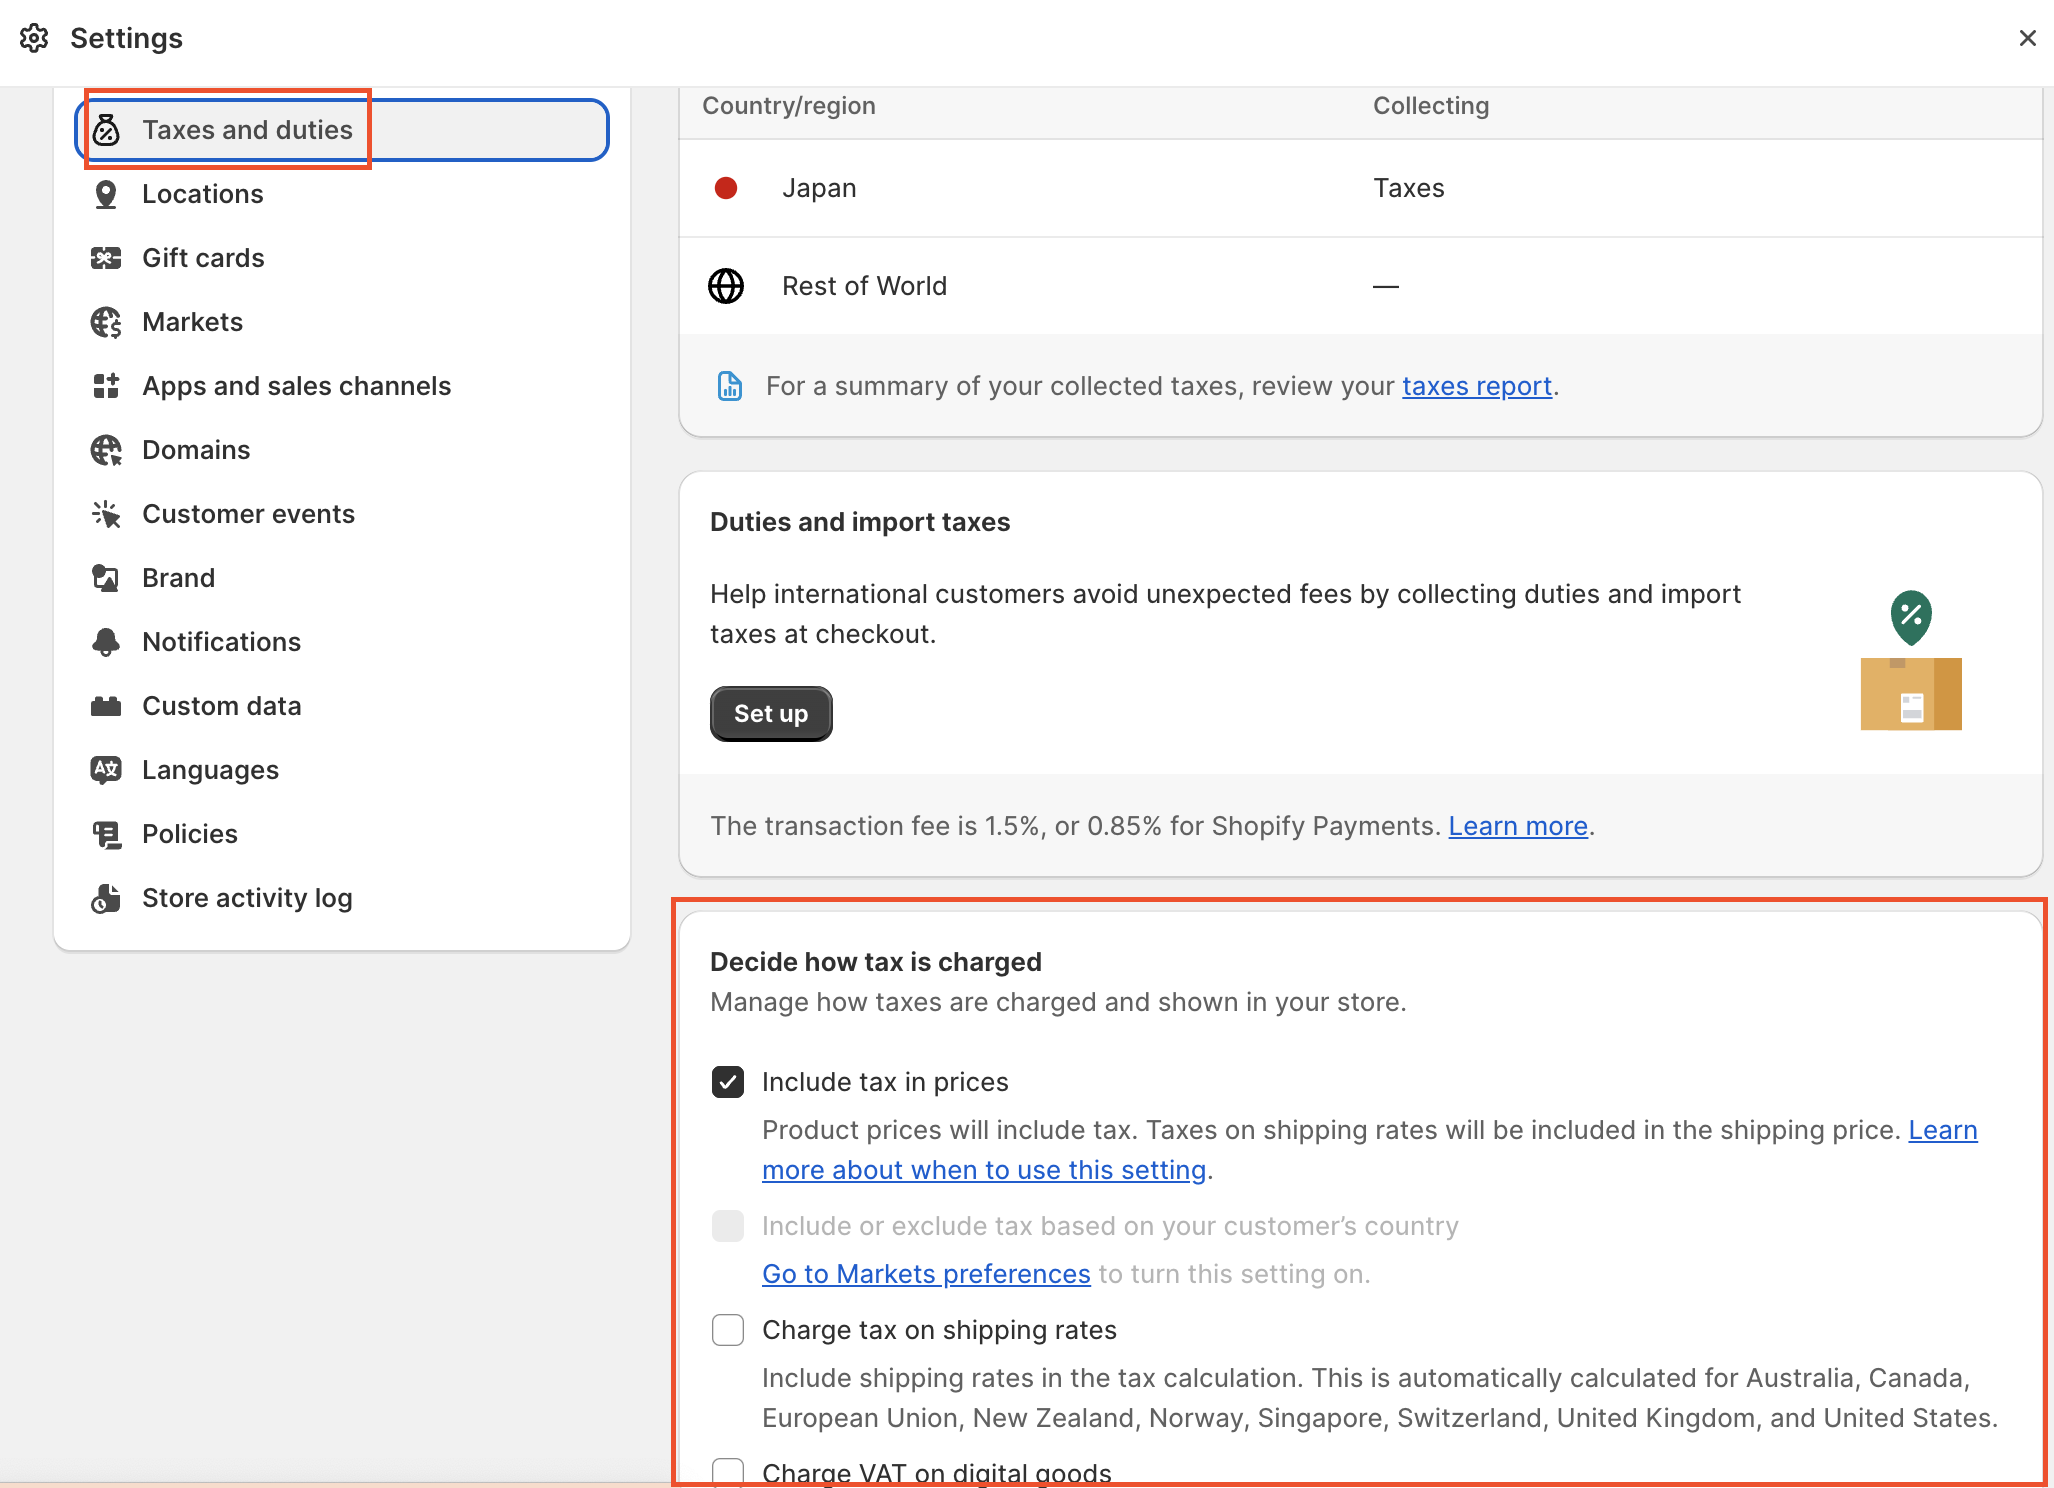This screenshot has height=1488, width=2054.
Task: Click the Markets globe icon
Action: (106, 322)
